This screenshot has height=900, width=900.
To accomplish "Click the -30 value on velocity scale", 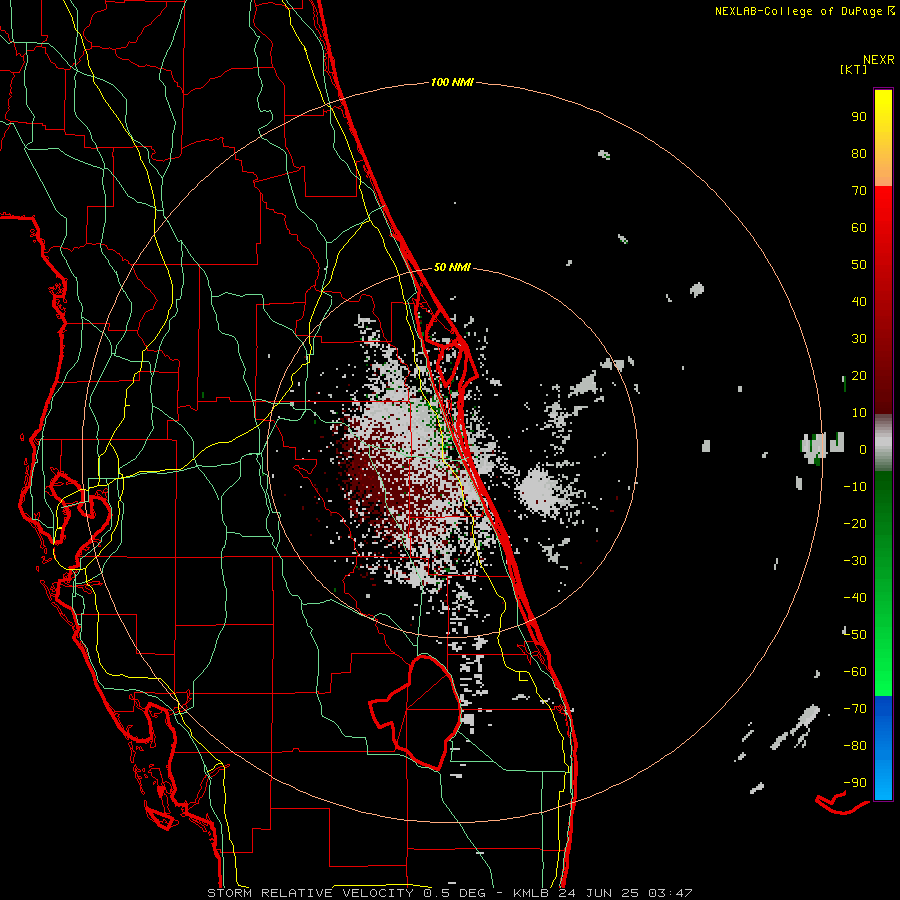I will click(855, 561).
